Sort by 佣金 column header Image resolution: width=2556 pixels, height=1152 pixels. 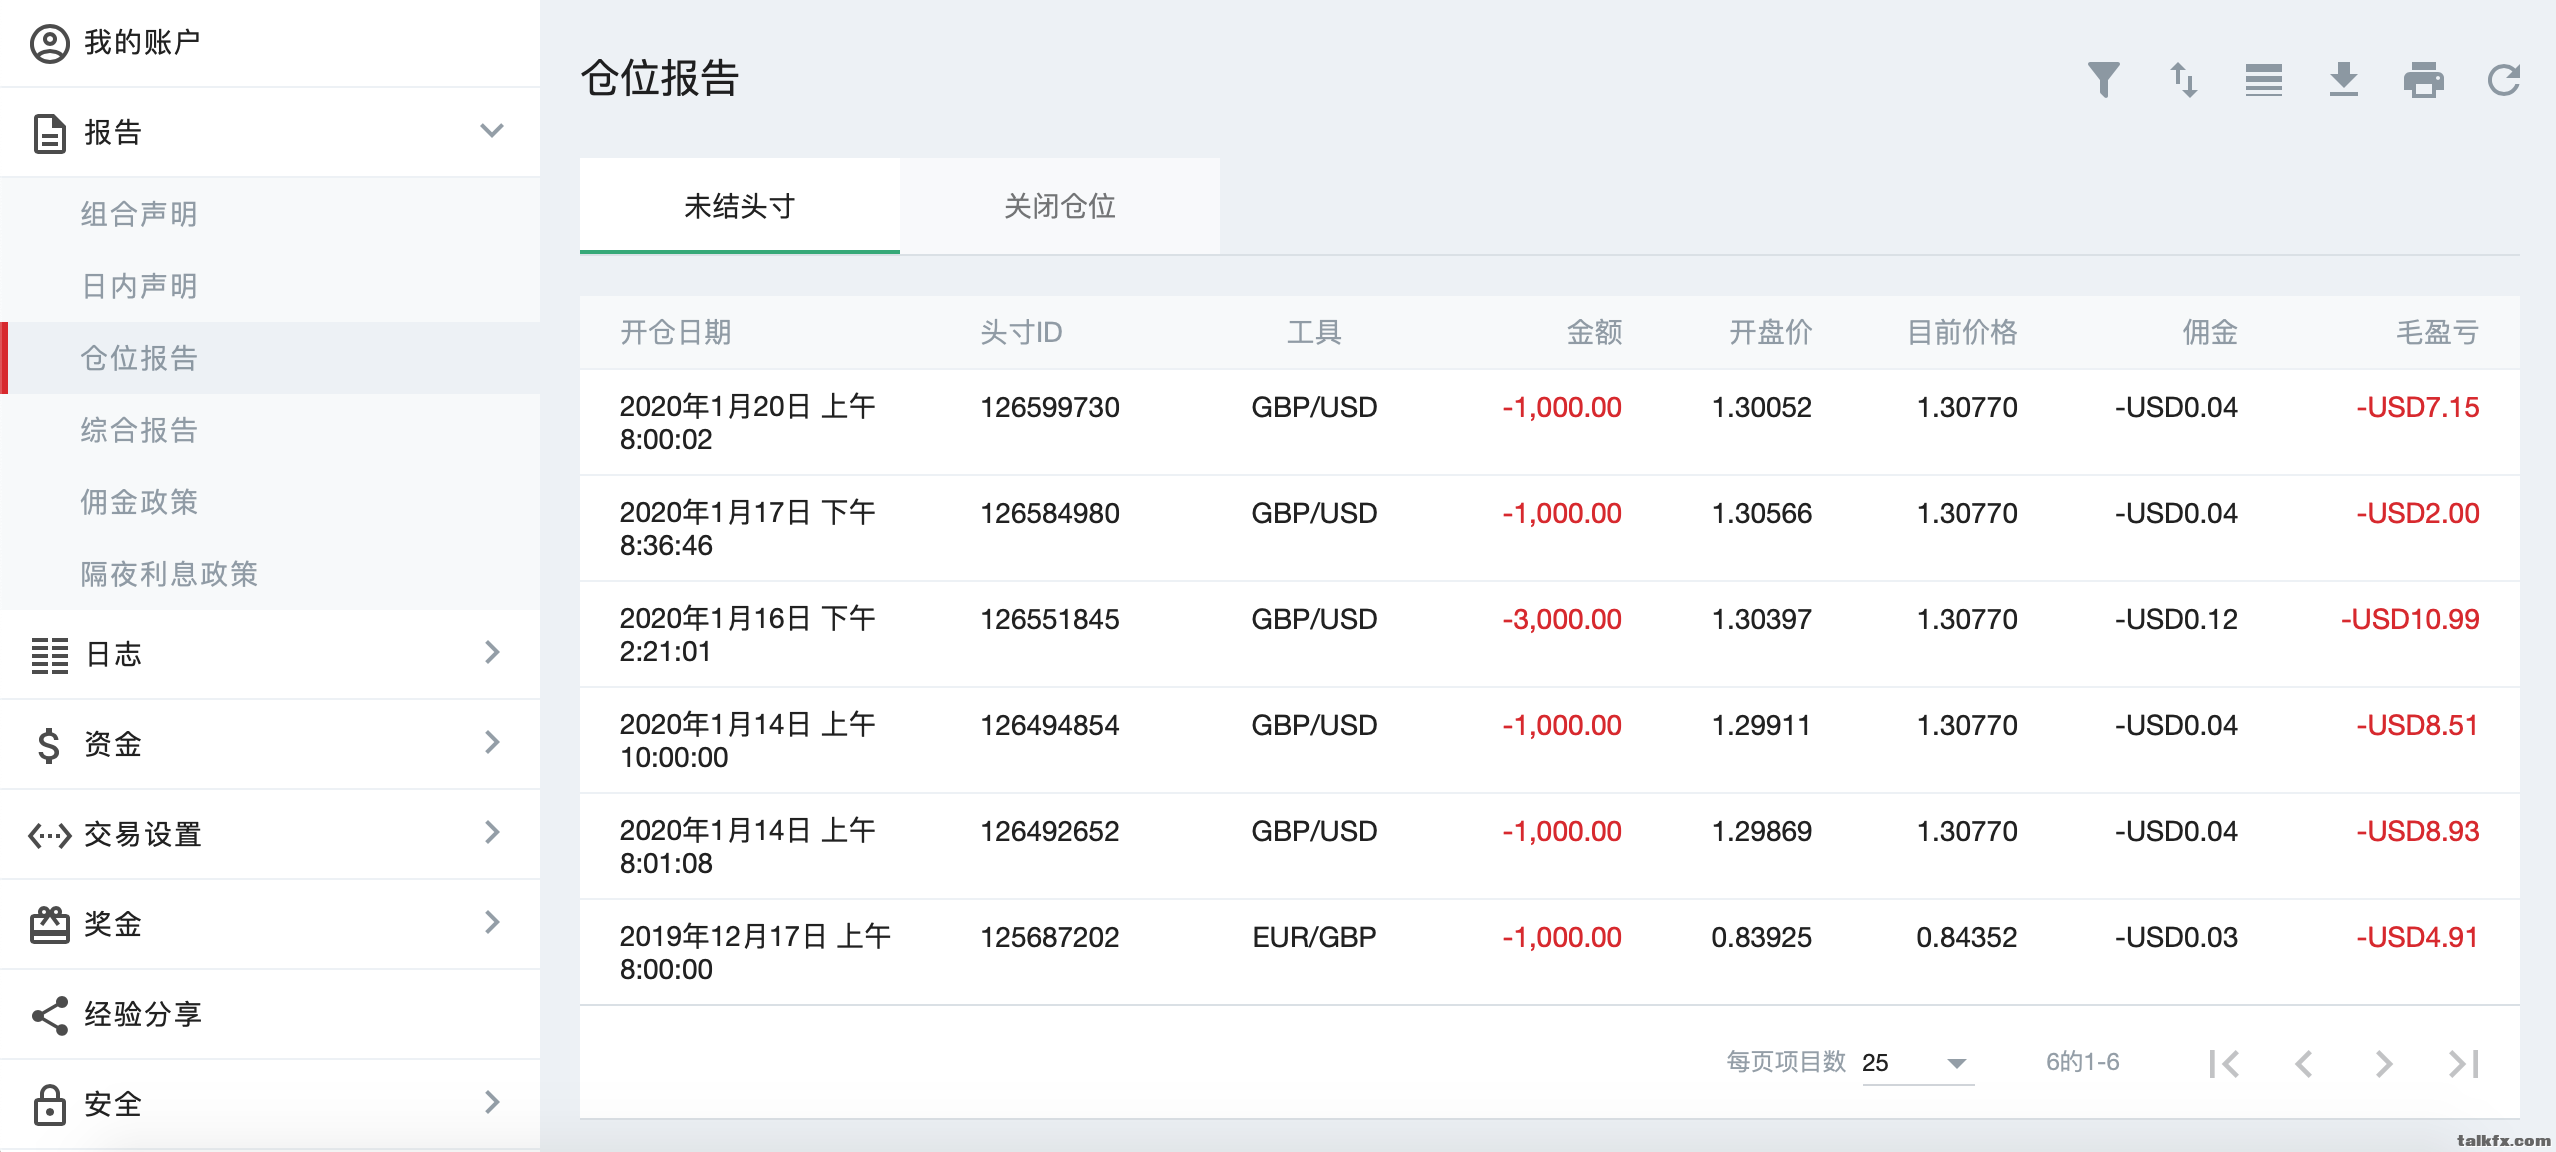pyautogui.click(x=2210, y=332)
